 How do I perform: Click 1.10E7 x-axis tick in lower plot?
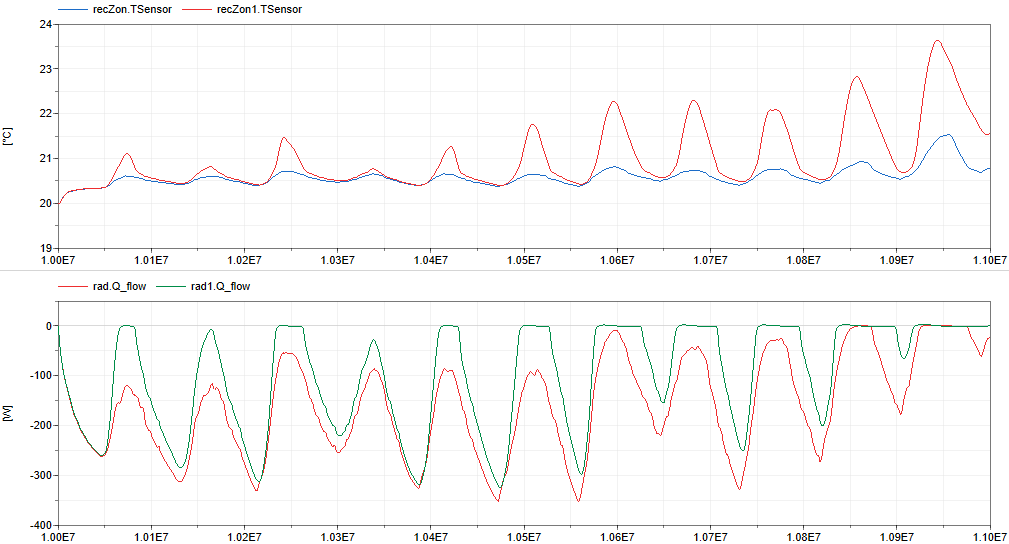(x=988, y=537)
